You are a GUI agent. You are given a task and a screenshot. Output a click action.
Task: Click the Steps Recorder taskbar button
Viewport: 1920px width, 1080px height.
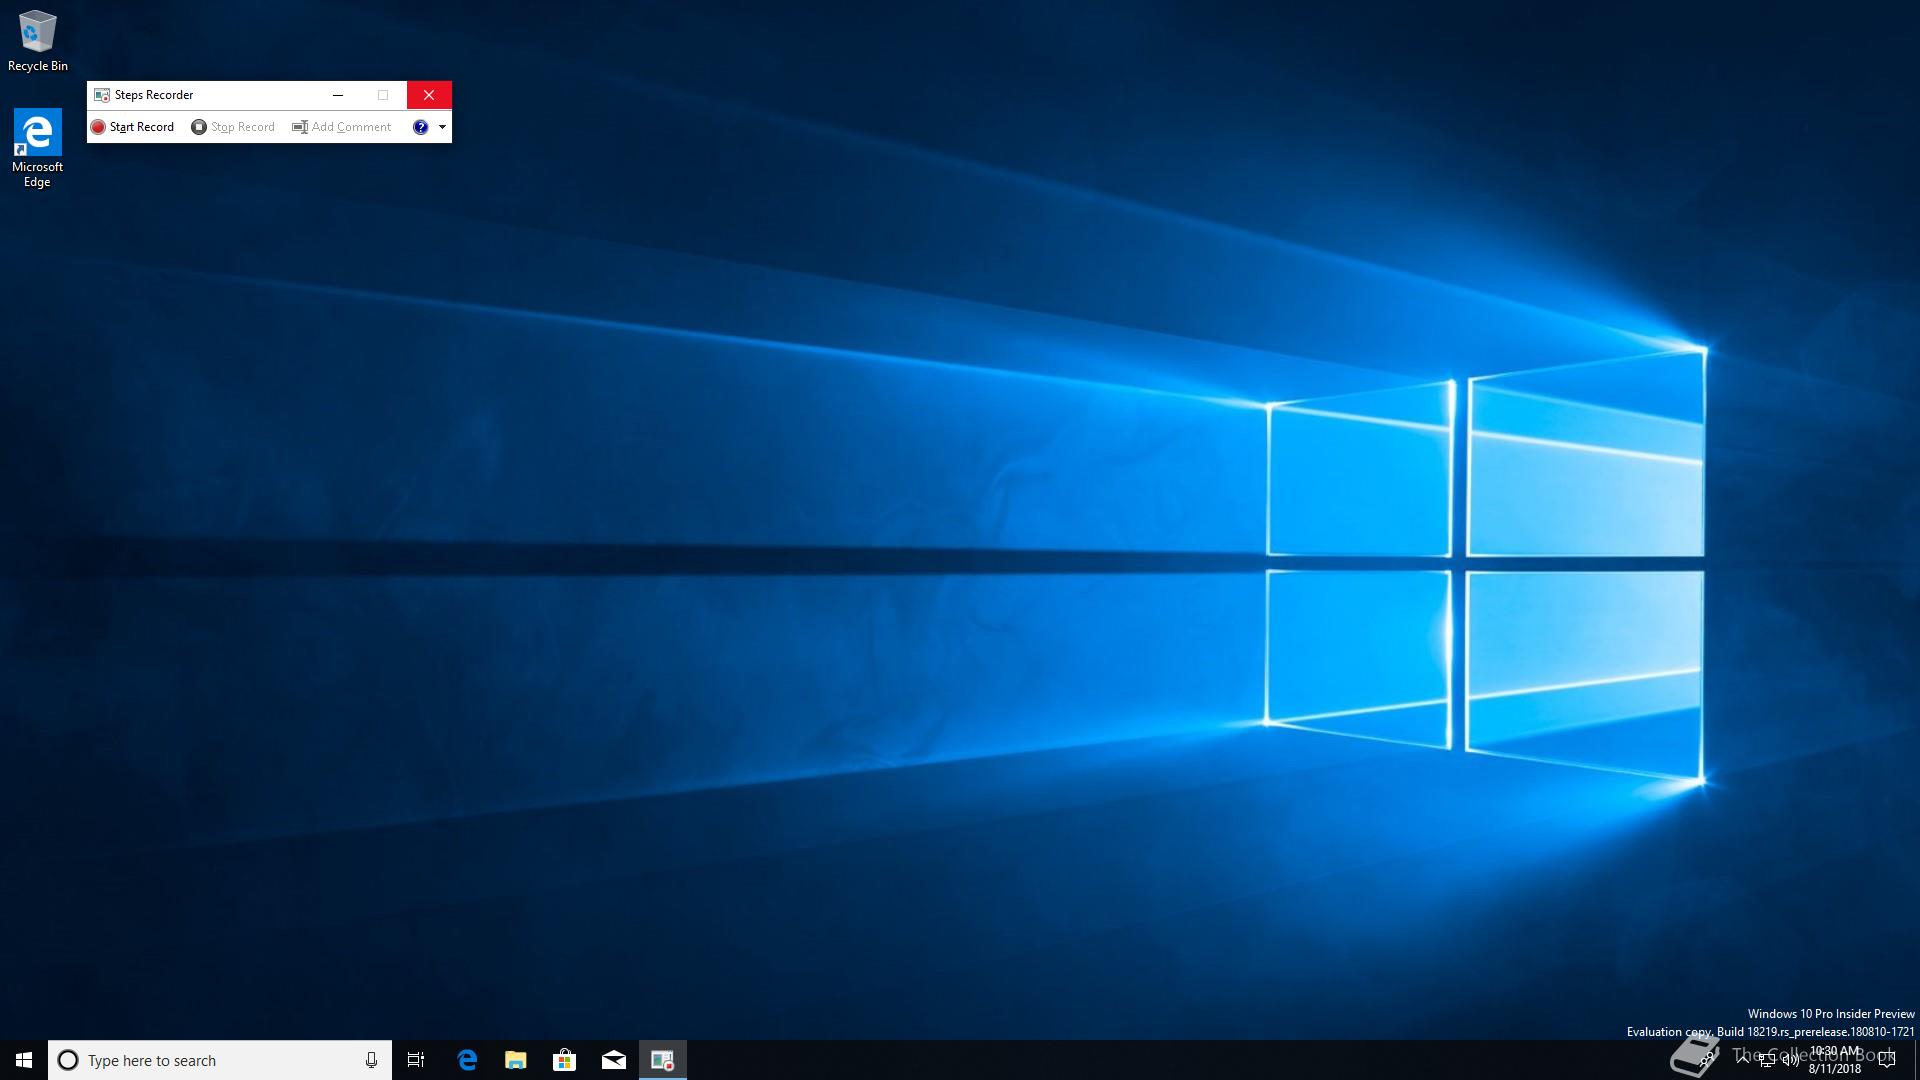(x=663, y=1060)
